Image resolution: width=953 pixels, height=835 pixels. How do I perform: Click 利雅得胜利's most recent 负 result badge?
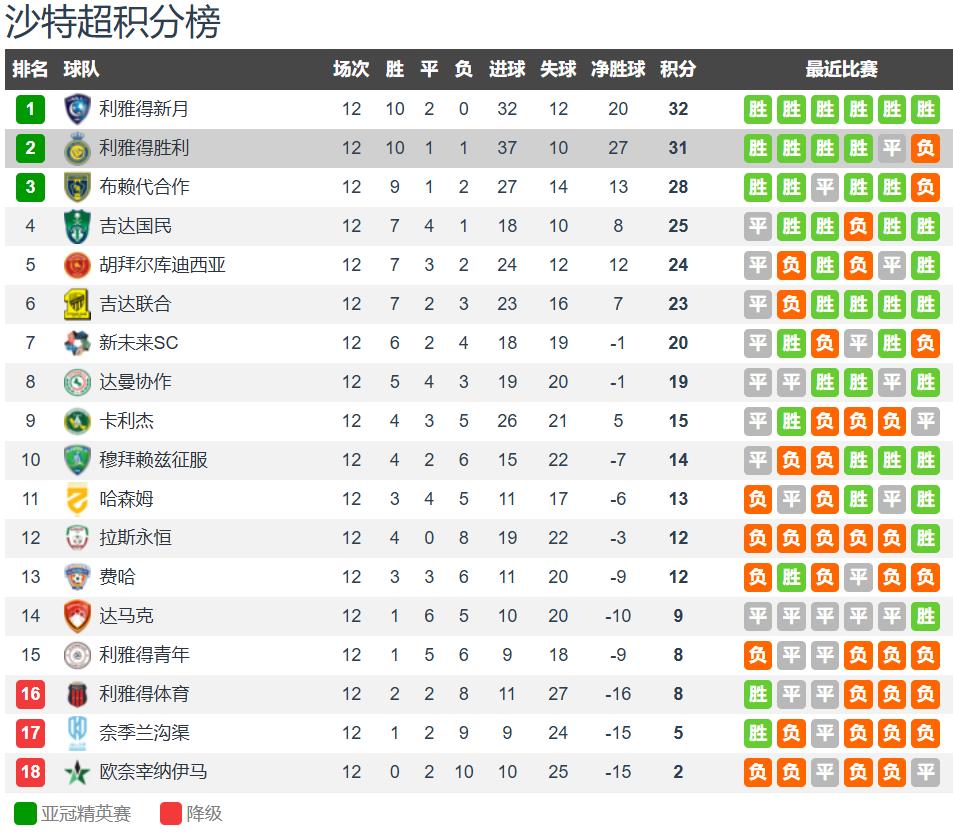[x=925, y=148]
